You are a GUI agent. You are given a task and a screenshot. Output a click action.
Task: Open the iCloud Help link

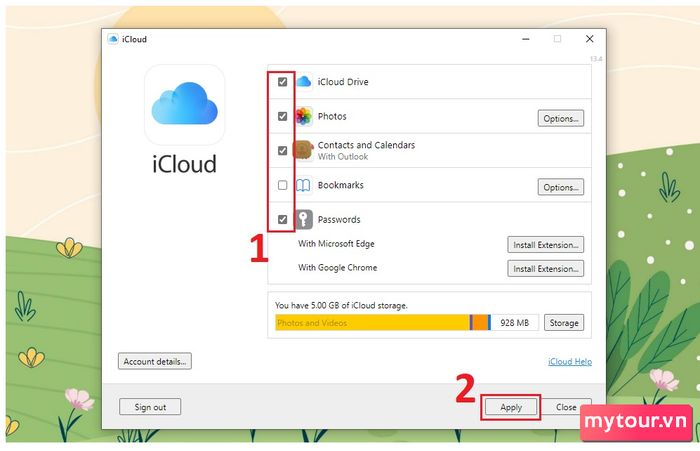point(570,362)
